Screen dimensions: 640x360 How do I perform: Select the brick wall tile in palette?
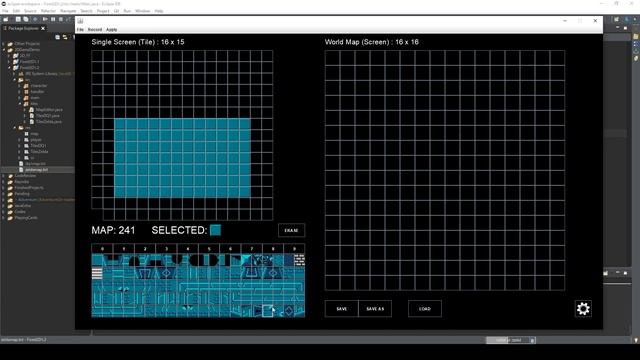point(299,260)
